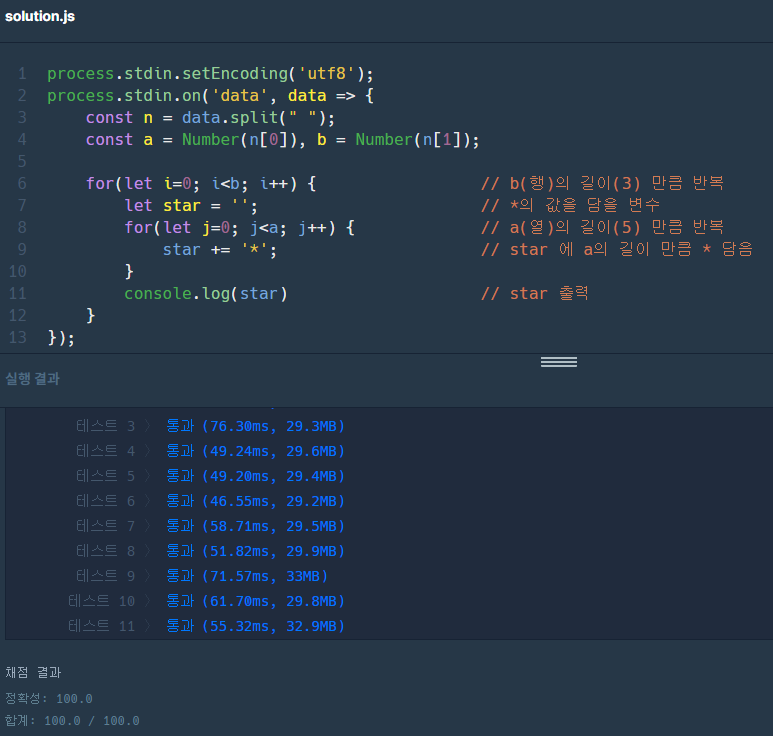773x736 pixels.
Task: Click the comment about a(열)의 길이(5)
Action: click(x=602, y=227)
